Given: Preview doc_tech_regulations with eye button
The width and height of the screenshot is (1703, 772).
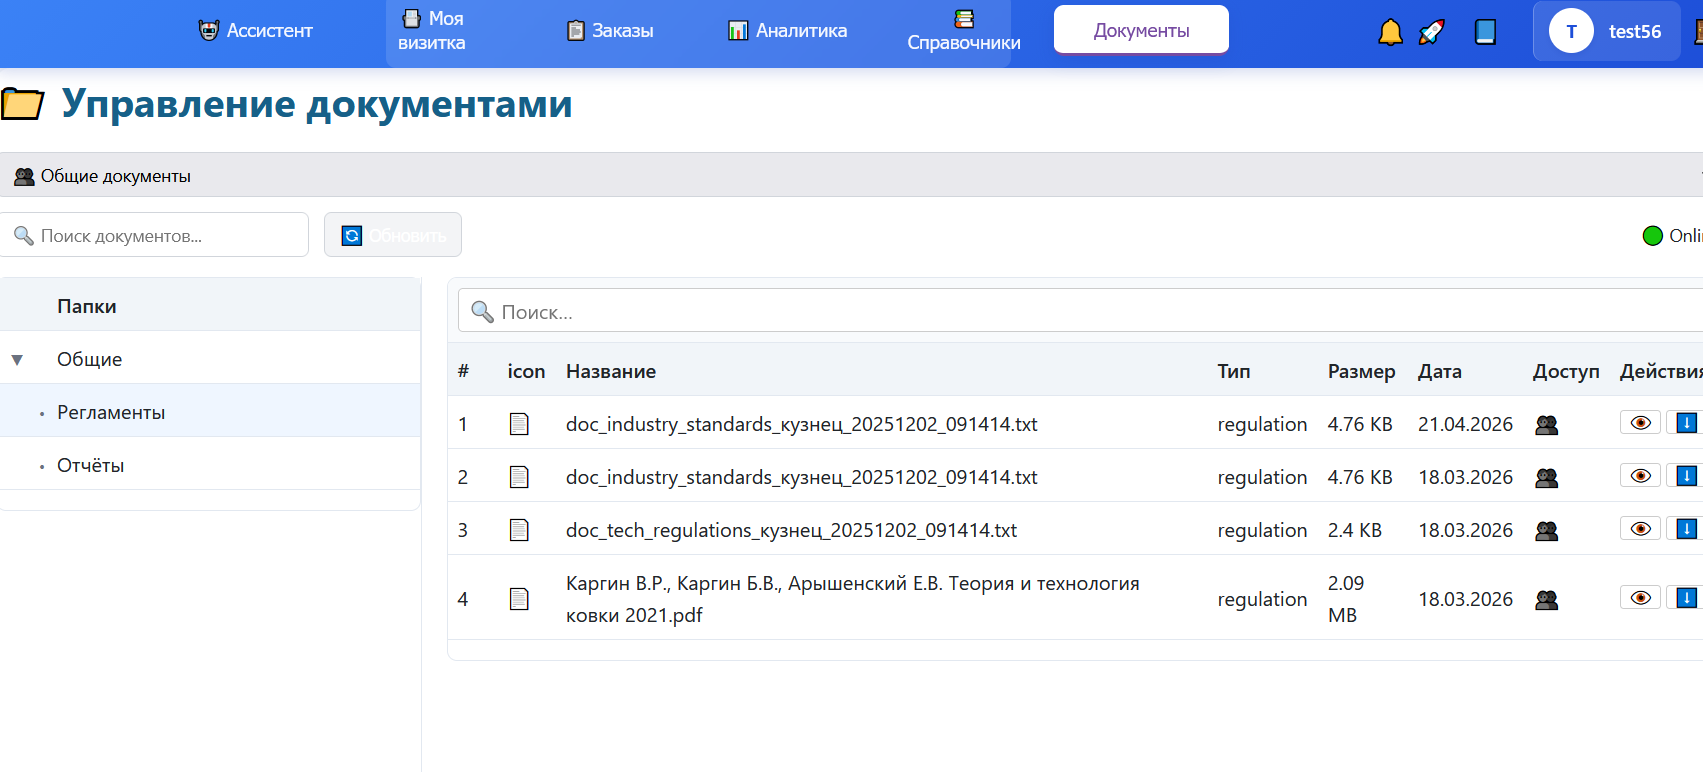Looking at the screenshot, I should pyautogui.click(x=1640, y=529).
